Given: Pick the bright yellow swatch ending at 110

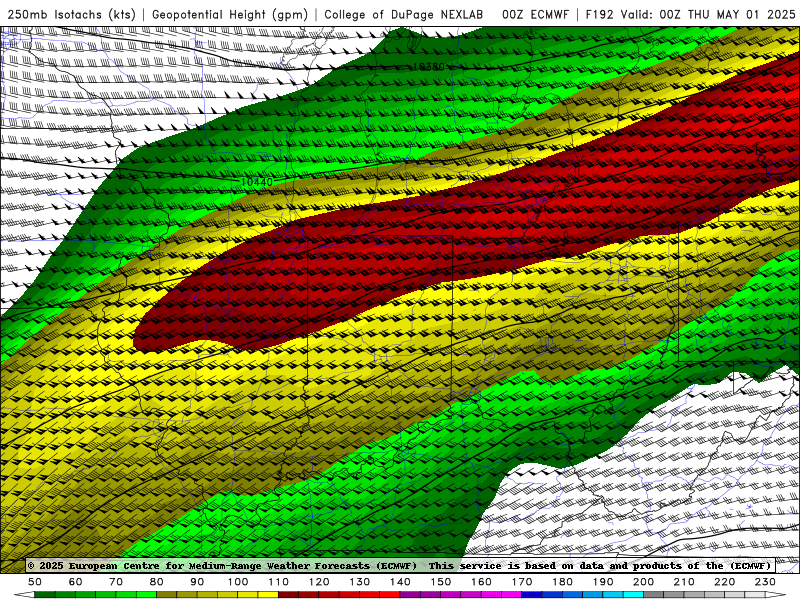Looking at the screenshot, I should [x=268, y=595].
